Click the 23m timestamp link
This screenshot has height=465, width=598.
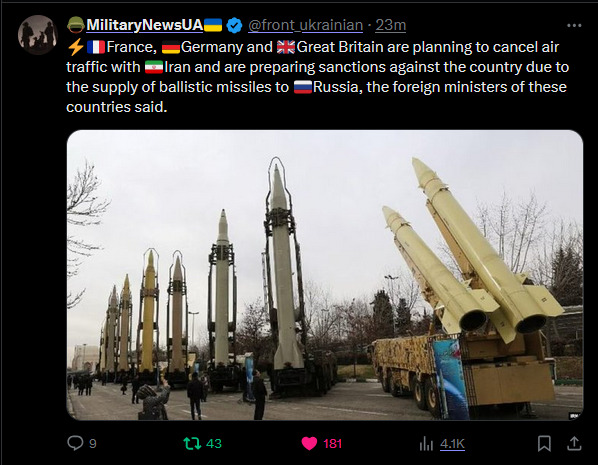pos(391,26)
